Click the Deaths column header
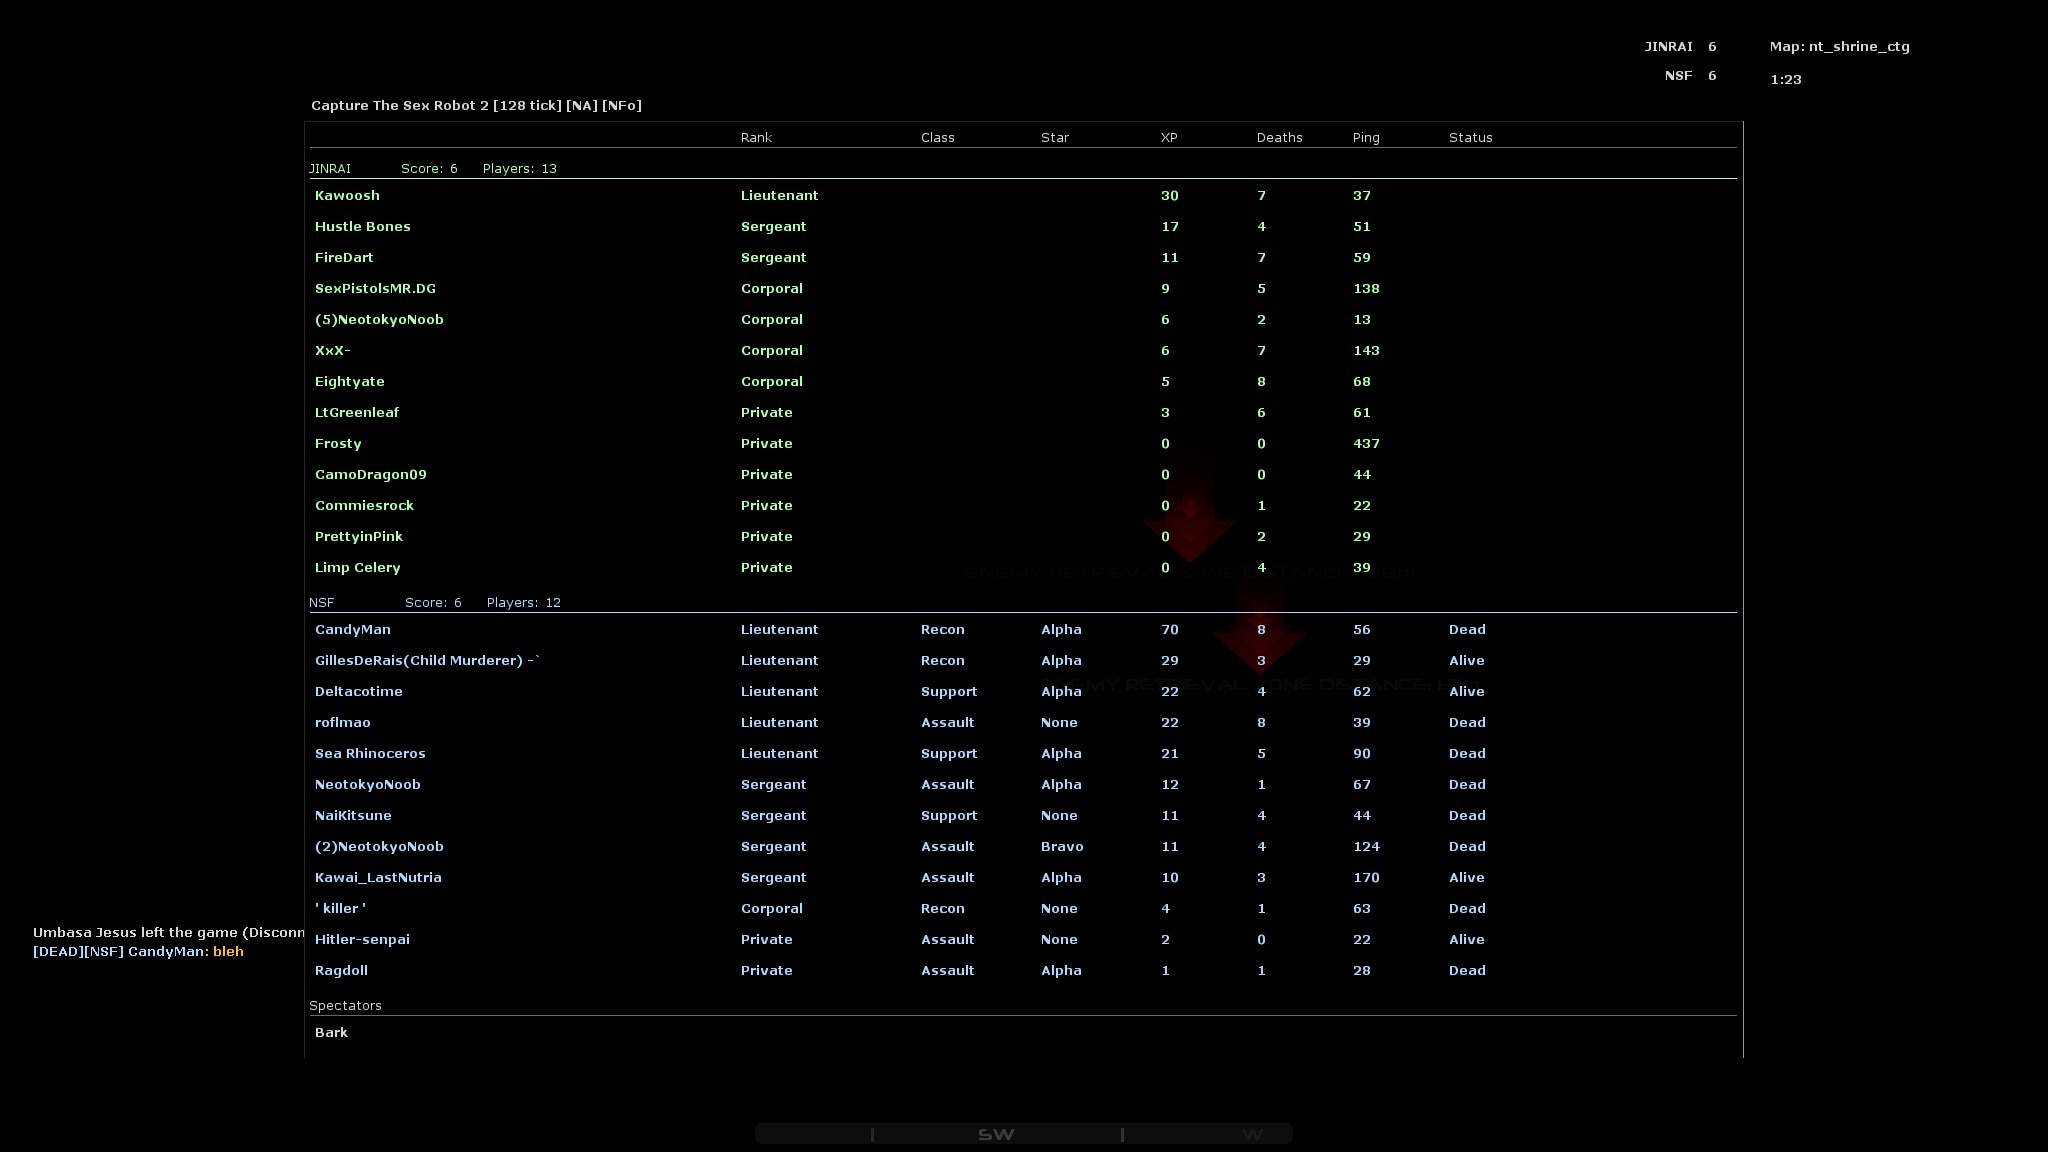Viewport: 2048px width, 1152px height. (1279, 138)
